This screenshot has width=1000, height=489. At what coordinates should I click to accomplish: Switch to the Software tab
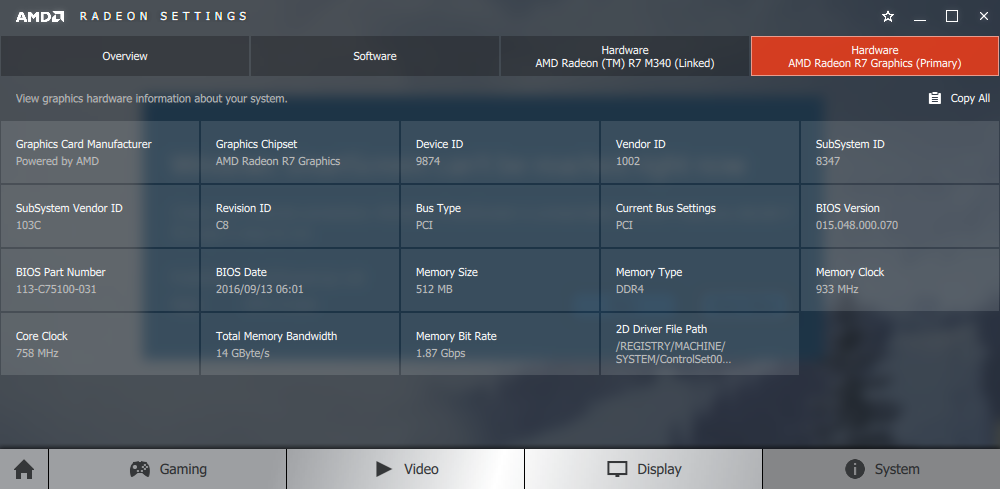point(375,56)
